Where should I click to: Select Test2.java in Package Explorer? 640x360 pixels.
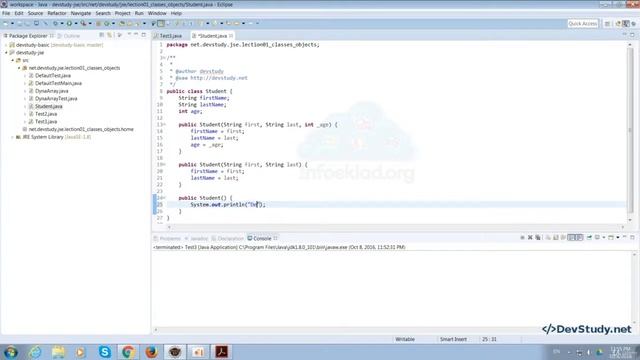(x=46, y=114)
